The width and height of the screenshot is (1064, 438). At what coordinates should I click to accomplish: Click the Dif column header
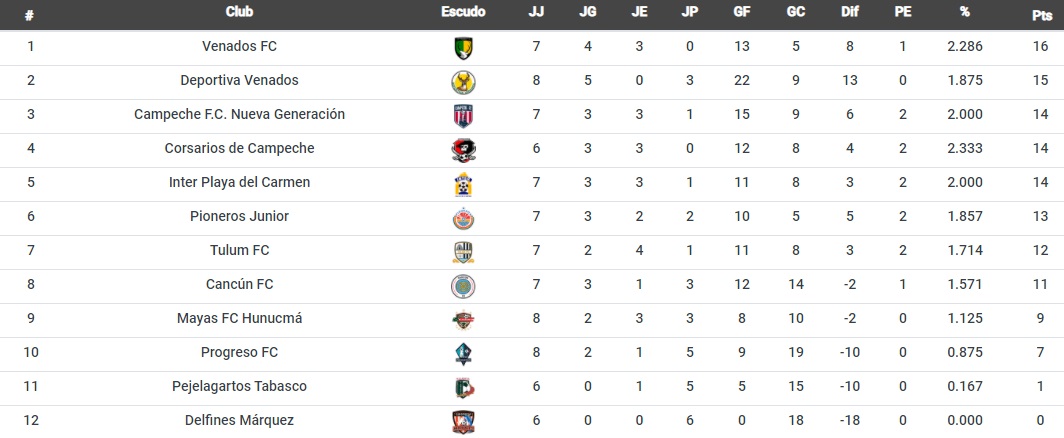tap(850, 12)
